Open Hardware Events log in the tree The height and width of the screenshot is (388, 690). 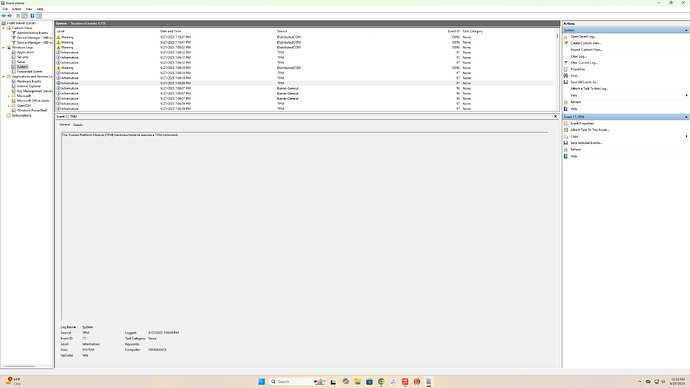(x=29, y=81)
